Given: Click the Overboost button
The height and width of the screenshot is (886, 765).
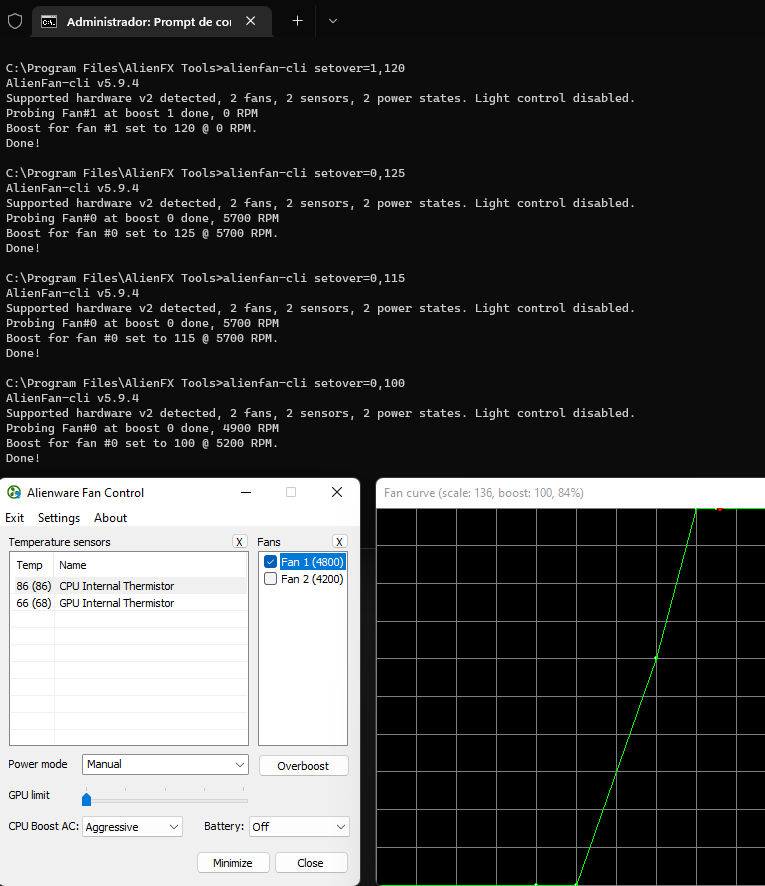Looking at the screenshot, I should coord(303,766).
